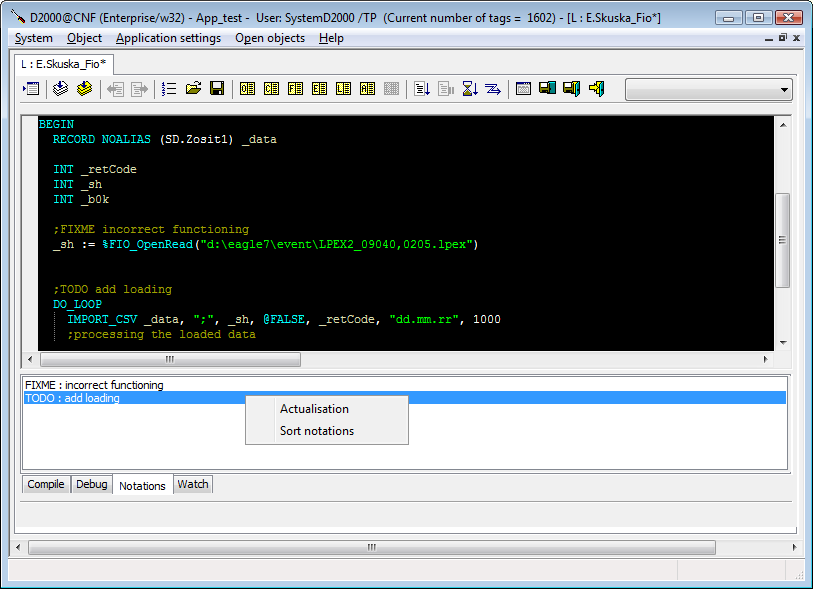Open the empty toolbar combo box
813x589 pixels.
coord(708,90)
